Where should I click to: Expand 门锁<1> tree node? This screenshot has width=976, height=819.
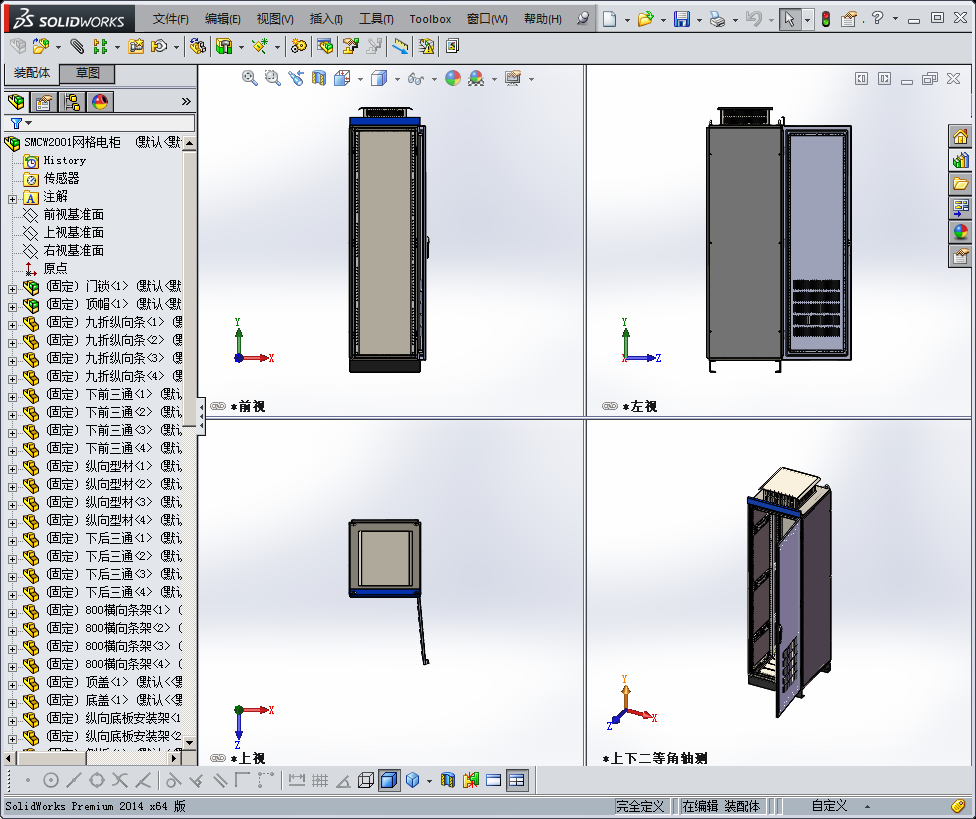click(x=12, y=289)
